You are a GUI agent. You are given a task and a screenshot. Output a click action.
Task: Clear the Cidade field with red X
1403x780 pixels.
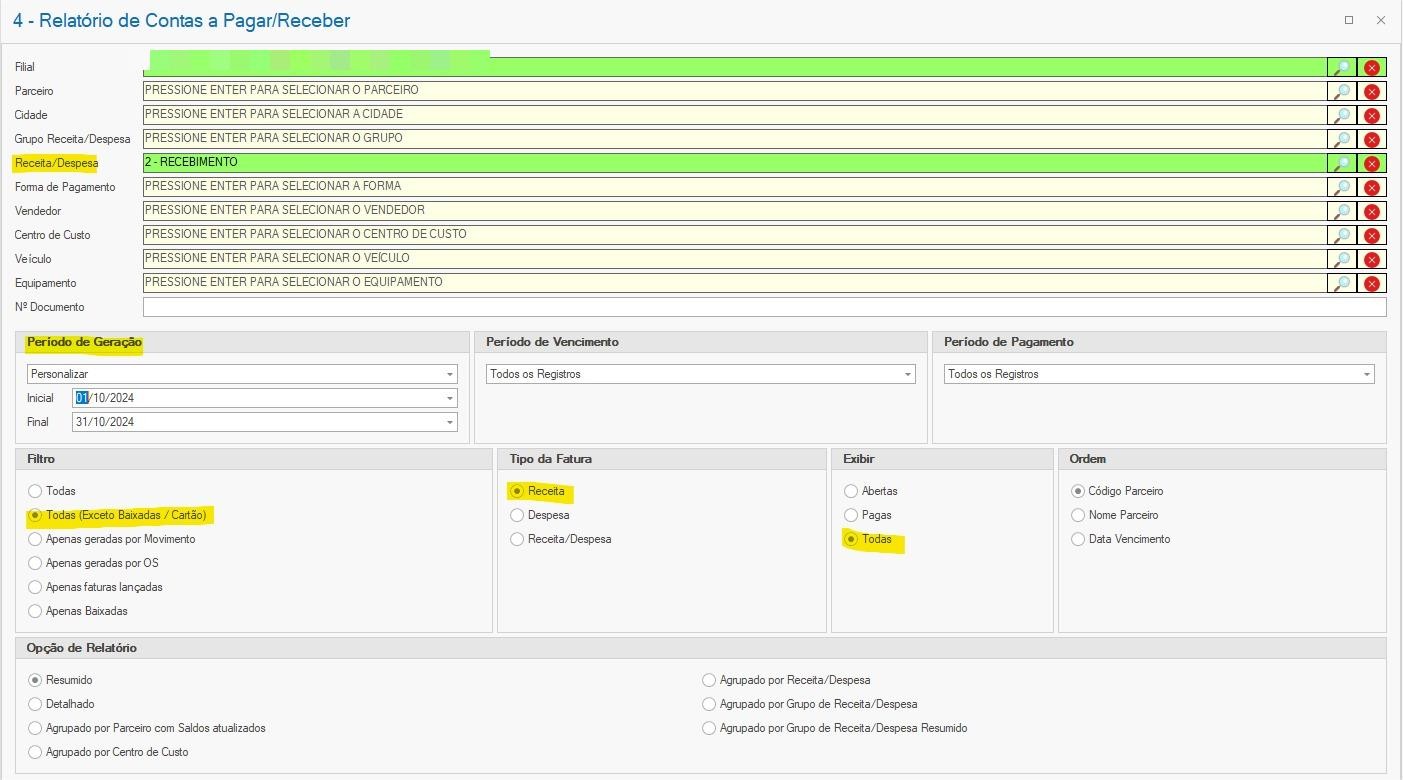point(1372,115)
